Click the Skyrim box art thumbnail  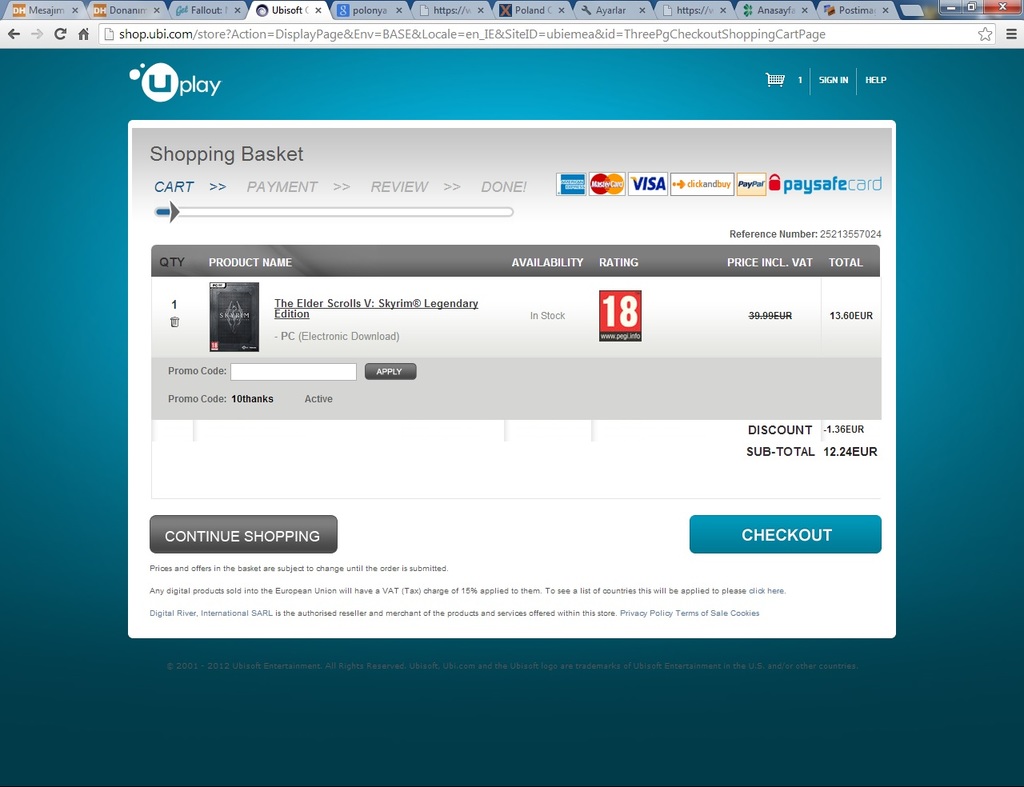click(234, 317)
